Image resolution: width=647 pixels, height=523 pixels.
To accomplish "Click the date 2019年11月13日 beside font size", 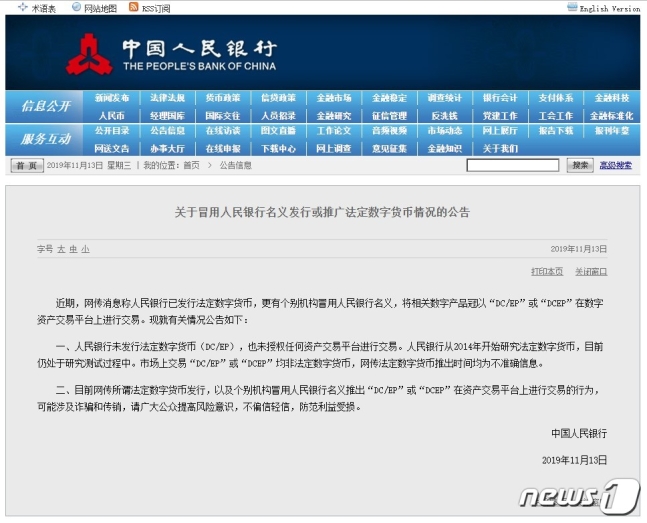I will [x=579, y=249].
